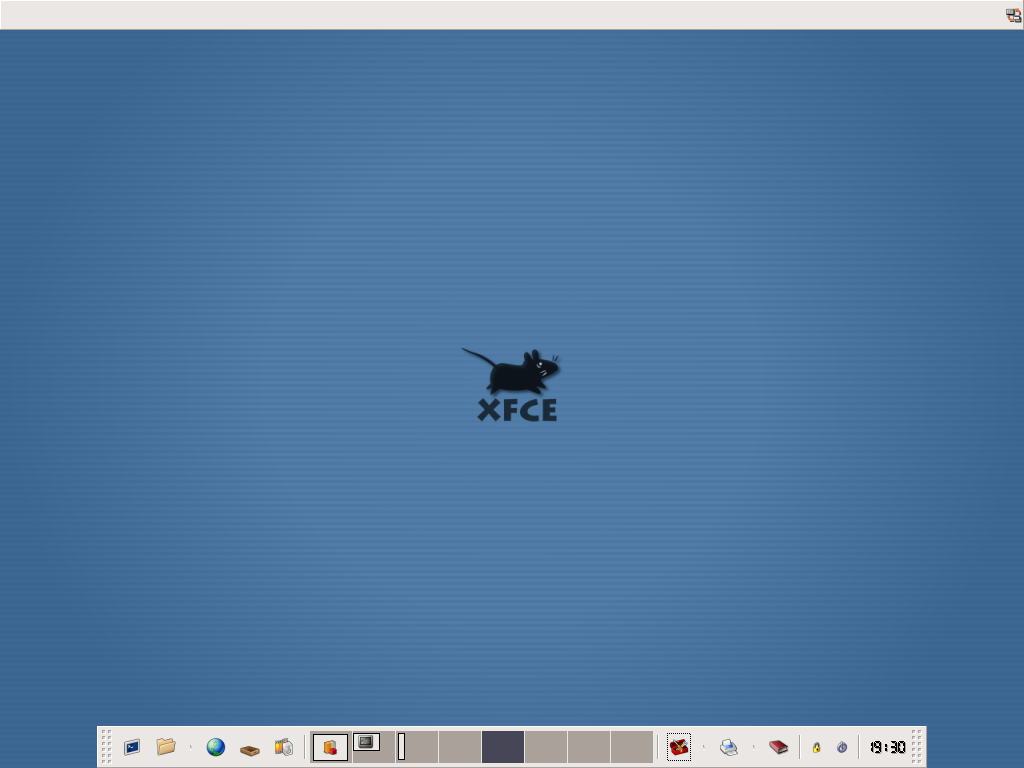Click the brown tray launcher icon
The width and height of the screenshot is (1024, 768).
(x=250, y=748)
